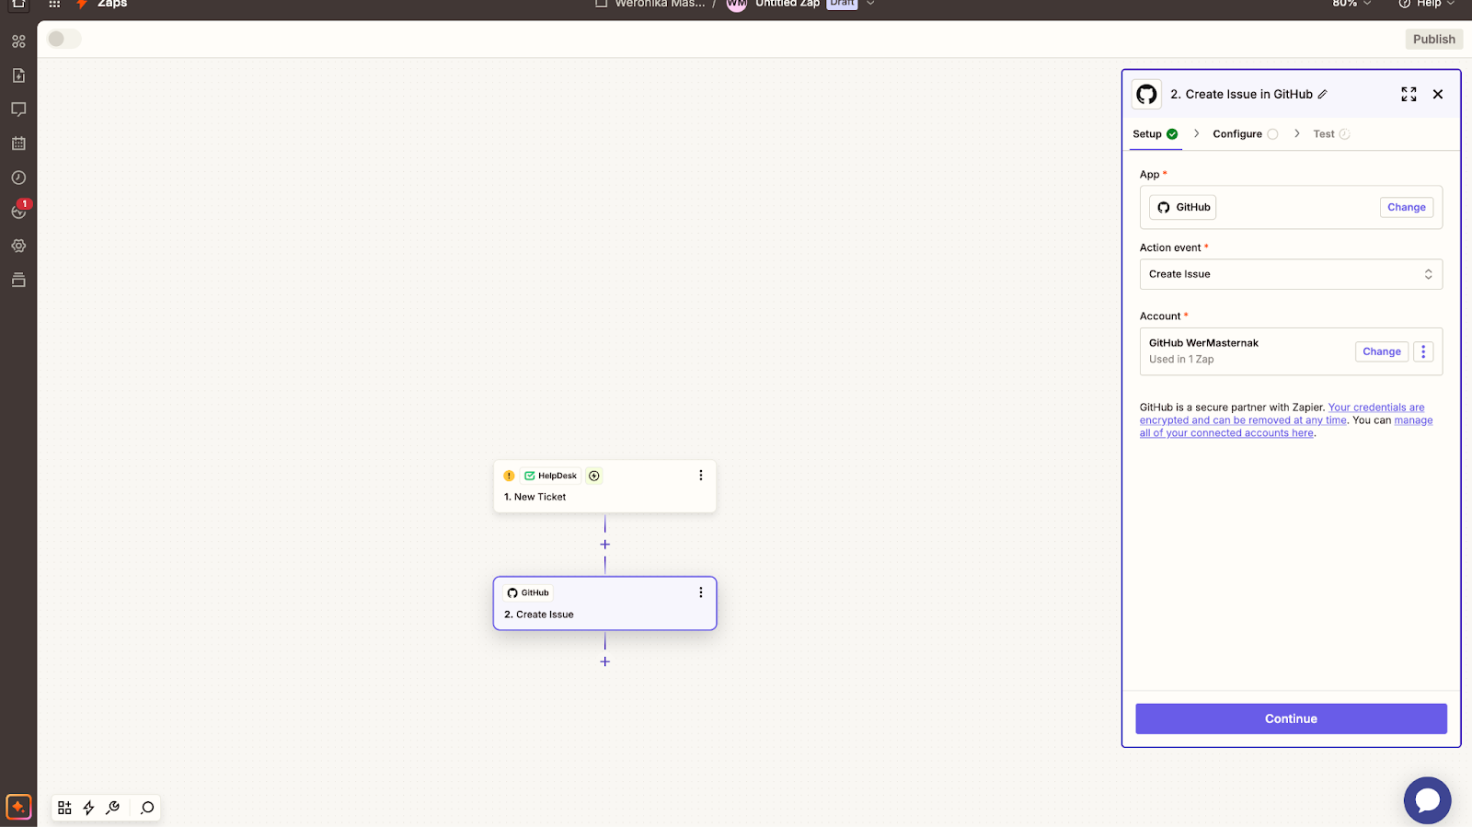Open the comments speech bubble sidebar icon
This screenshot has height=827, width=1472.
pos(18,109)
